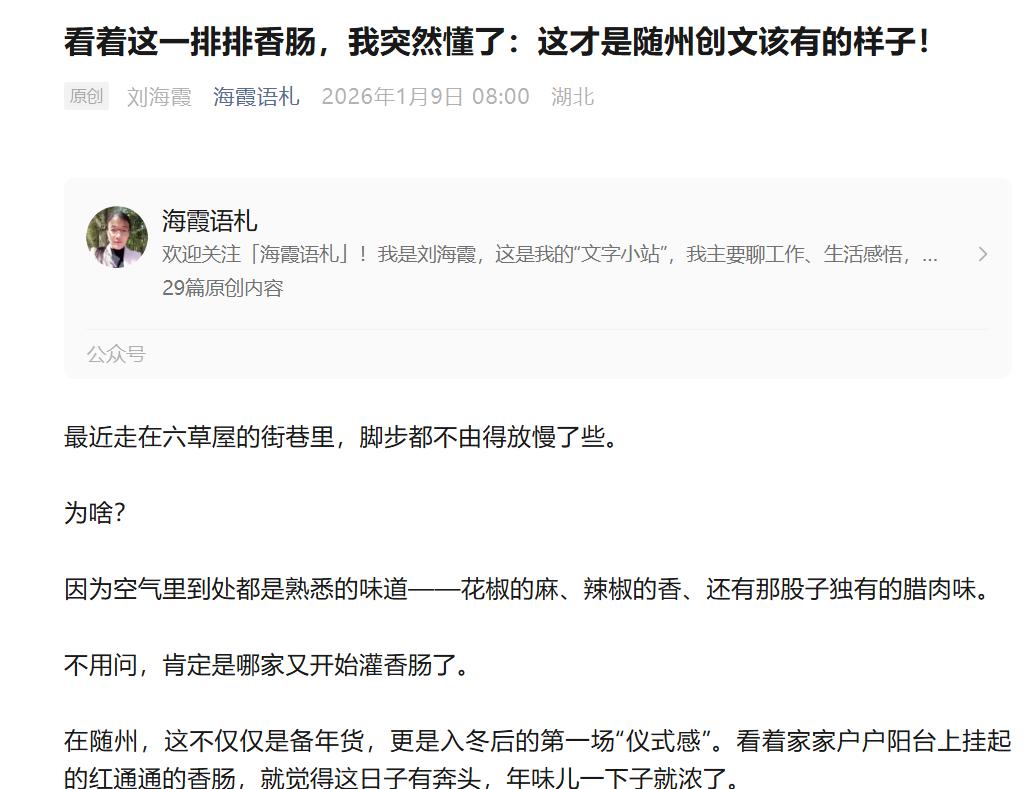The width and height of the screenshot is (1032, 789).
Task: Click the sentence about 灌香肠
Action: 267,665
